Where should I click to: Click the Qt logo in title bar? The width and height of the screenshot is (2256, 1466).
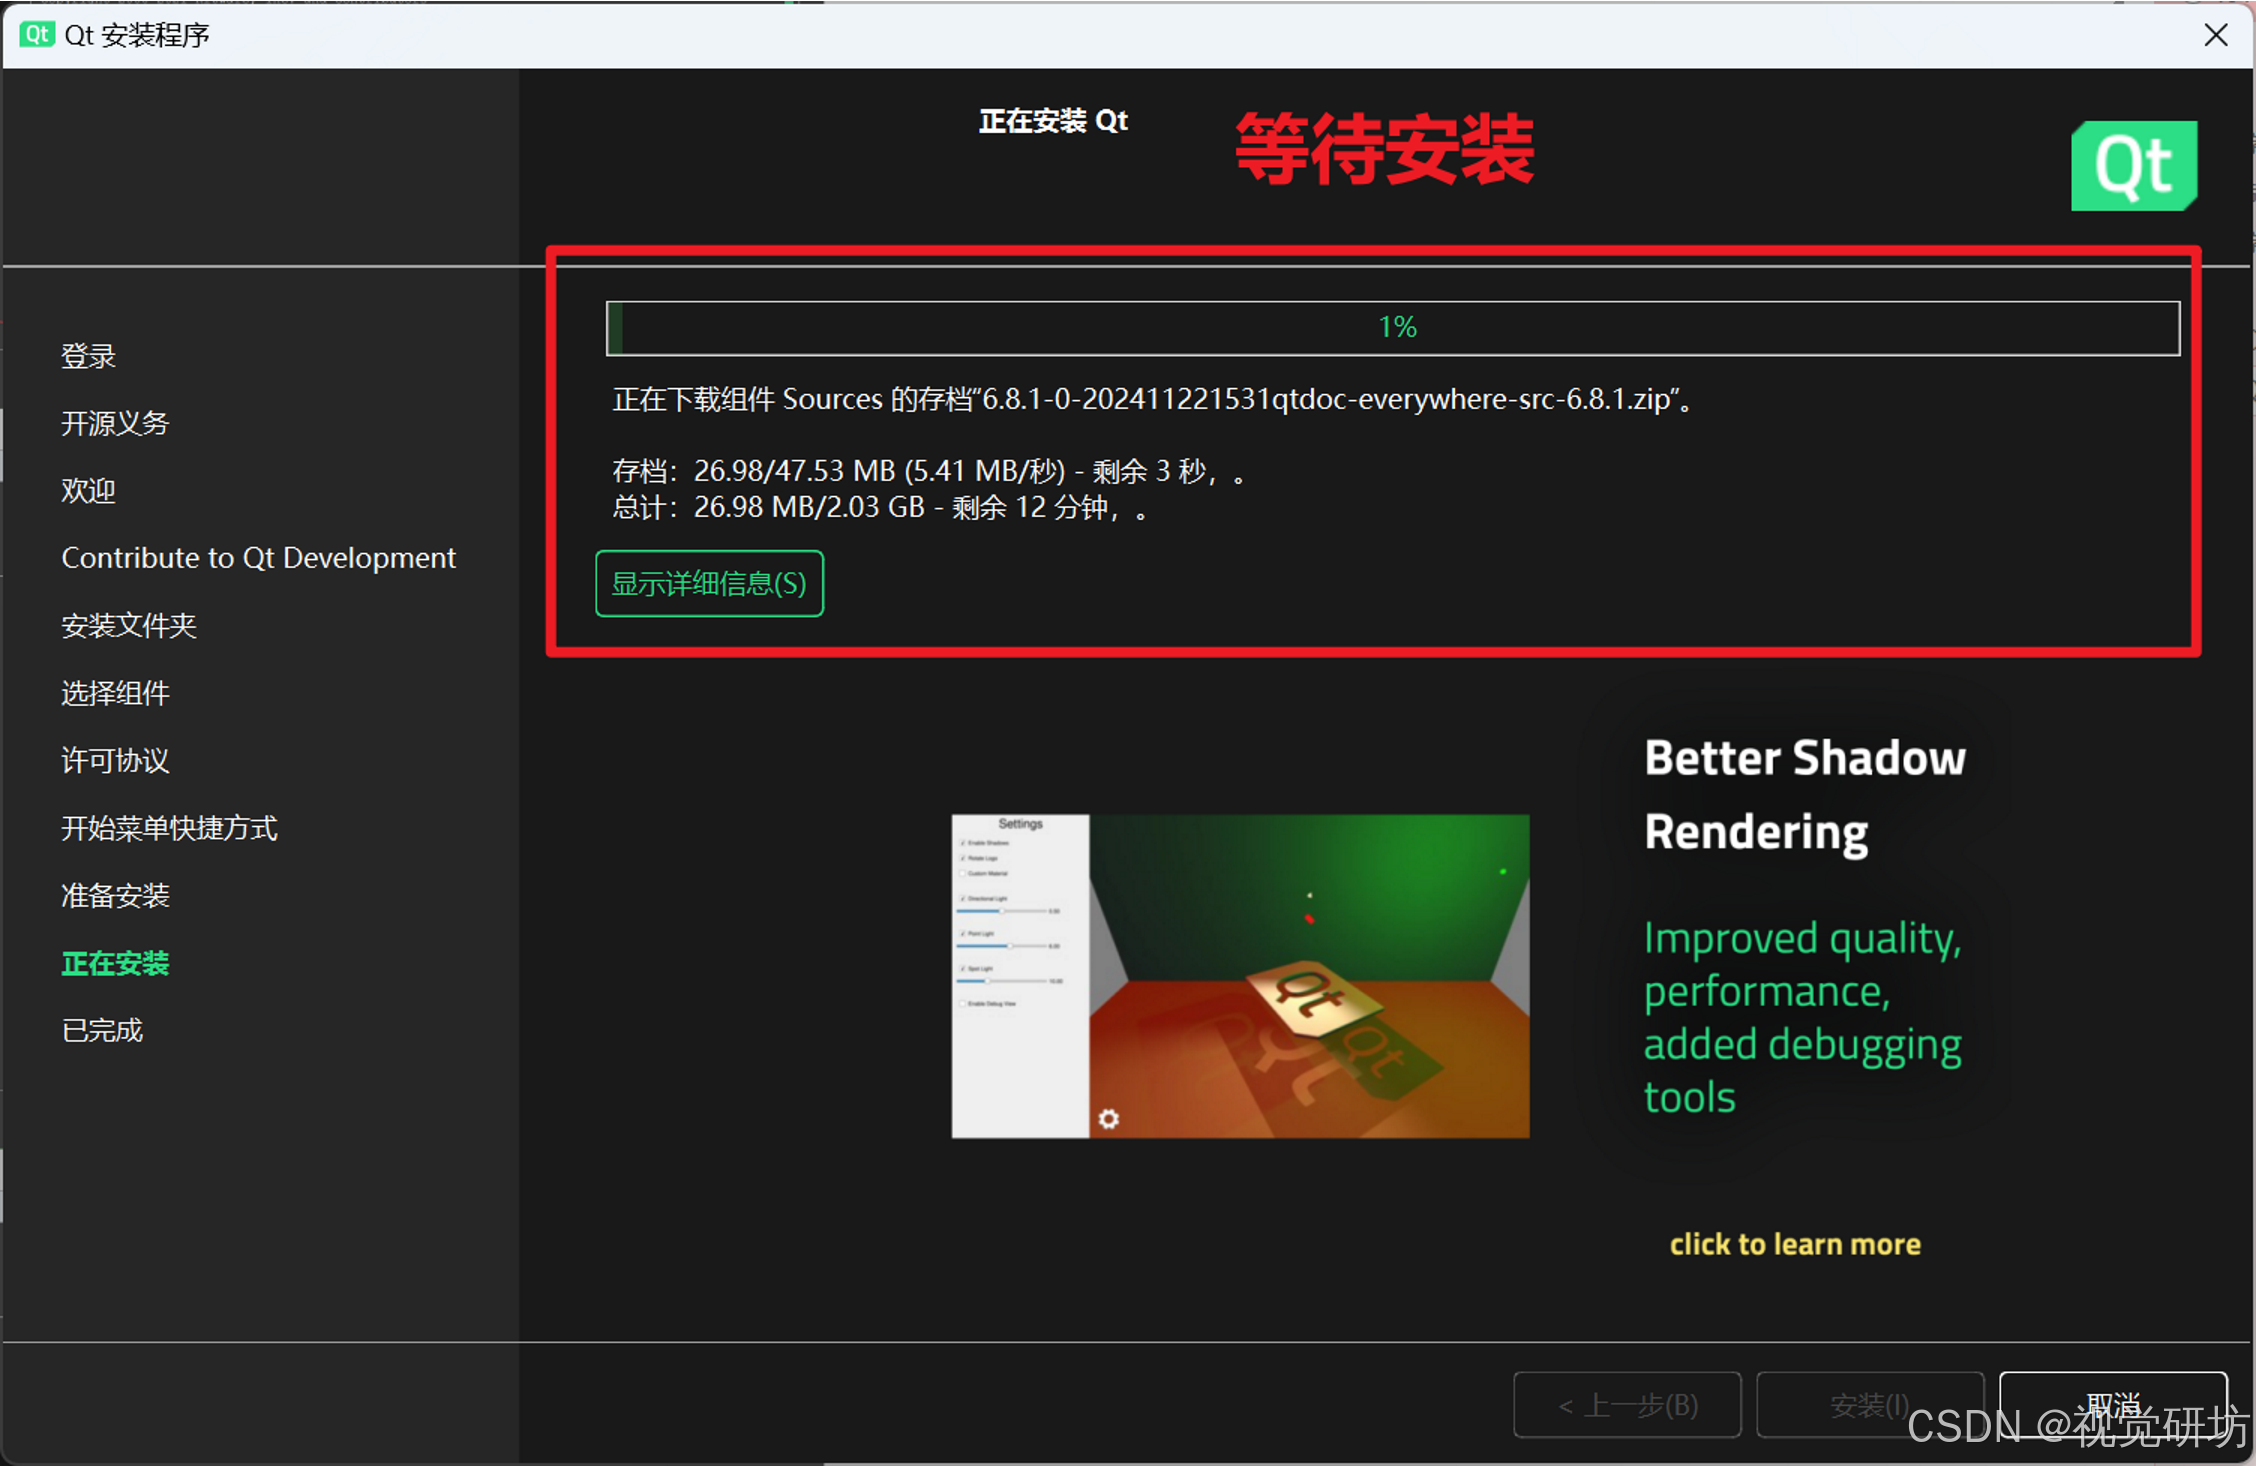(37, 35)
